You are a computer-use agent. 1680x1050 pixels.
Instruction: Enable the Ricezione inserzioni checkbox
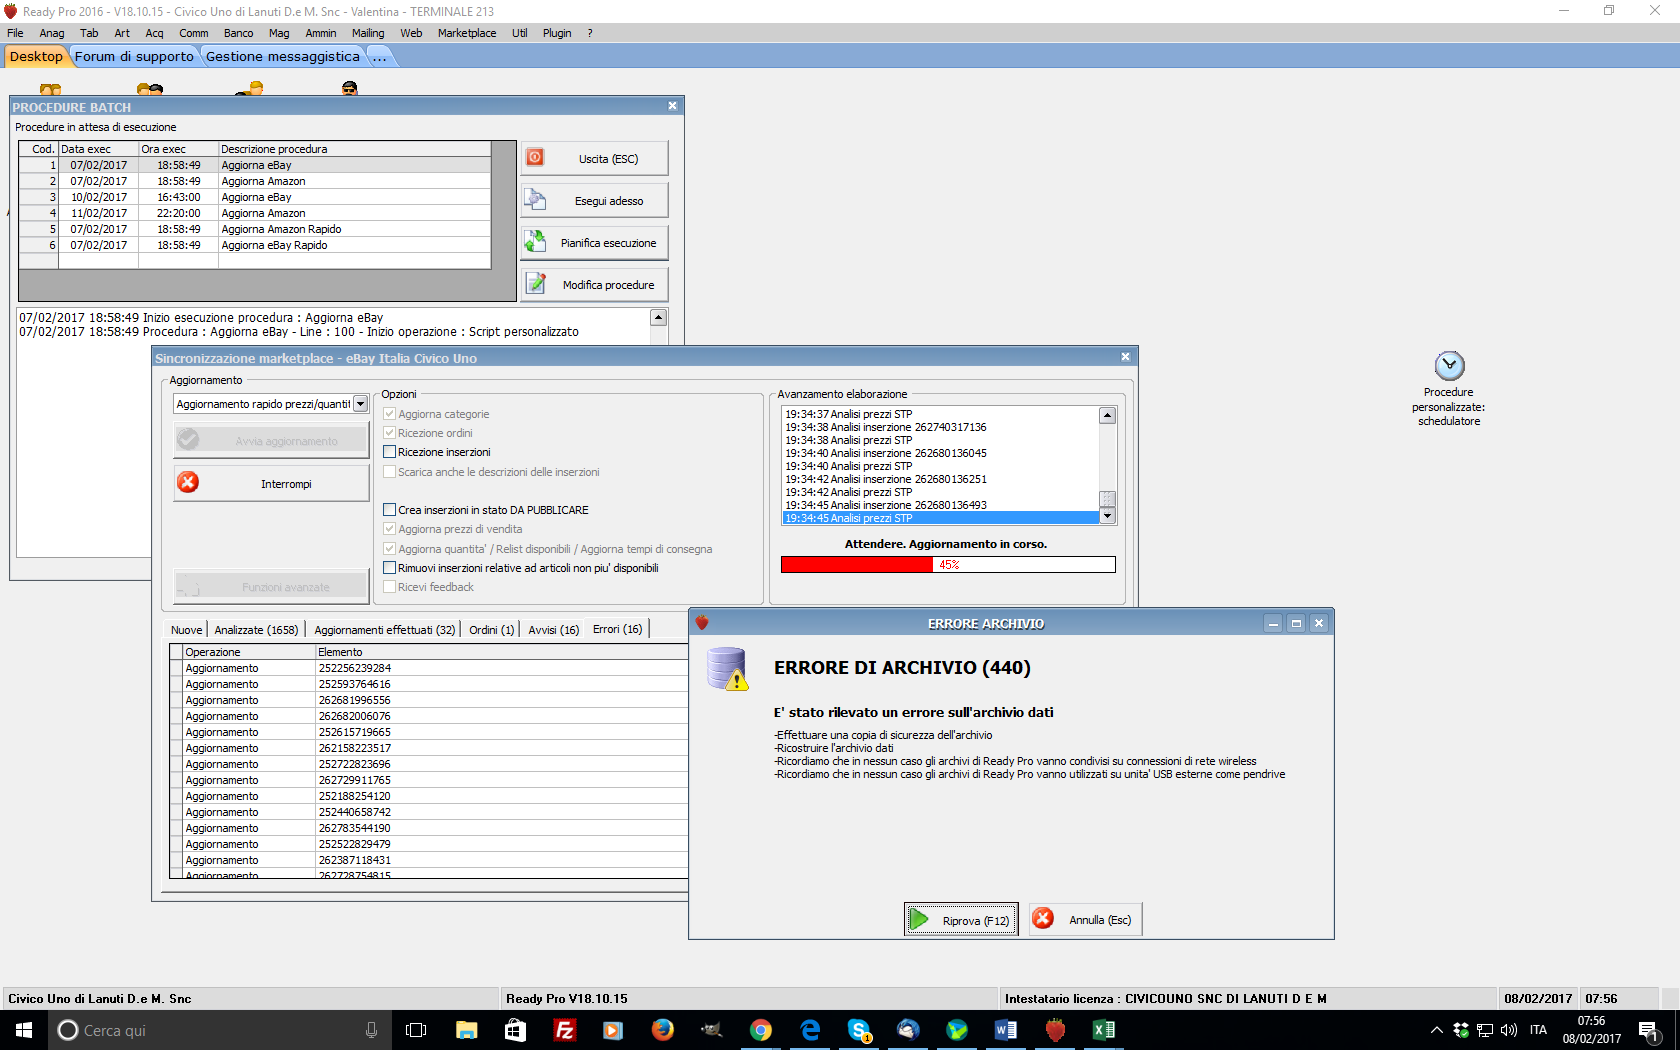[390, 452]
